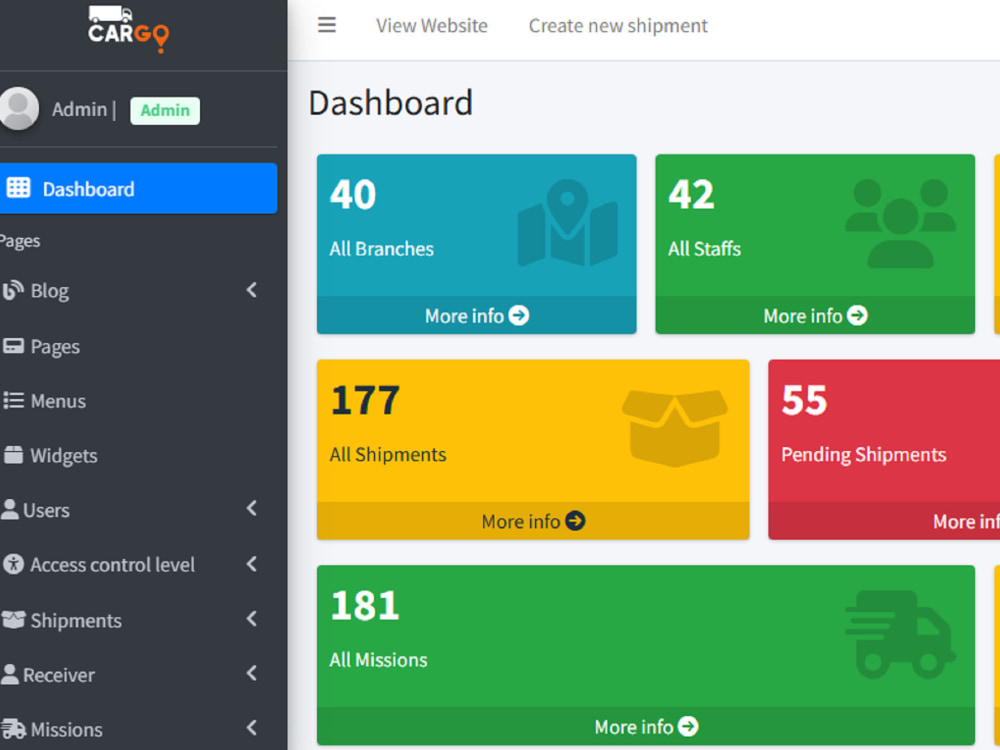Click the Admin username text
This screenshot has width=1000, height=750.
pyautogui.click(x=80, y=110)
